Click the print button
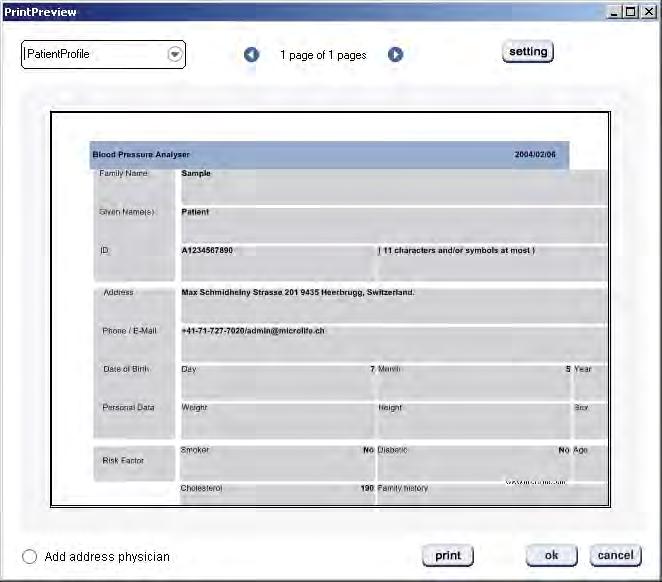662x582 pixels. tap(448, 555)
